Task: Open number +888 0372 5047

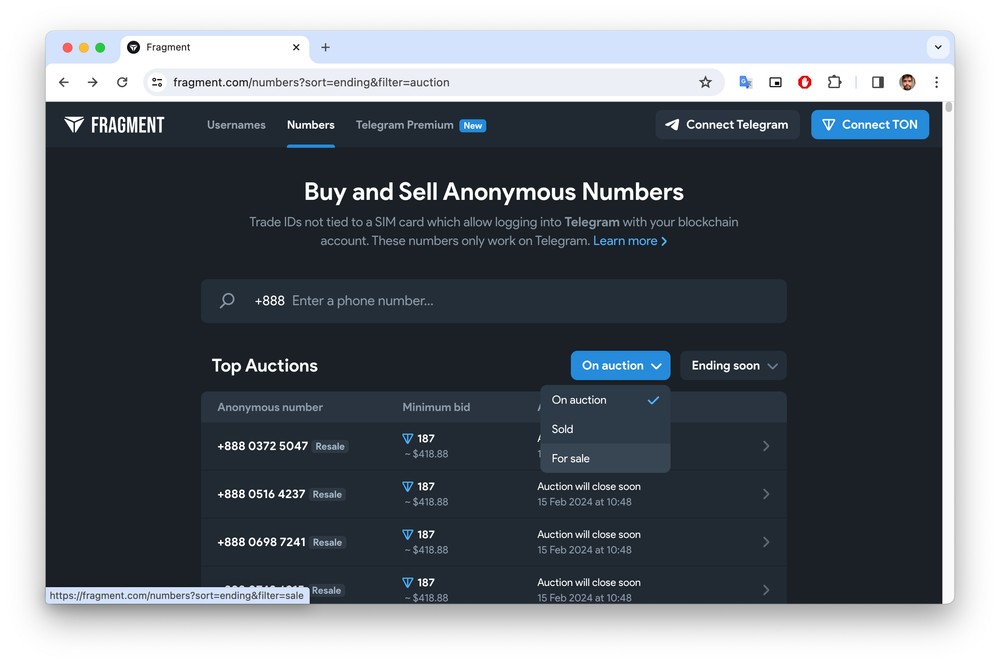Action: pyautogui.click(x=262, y=446)
